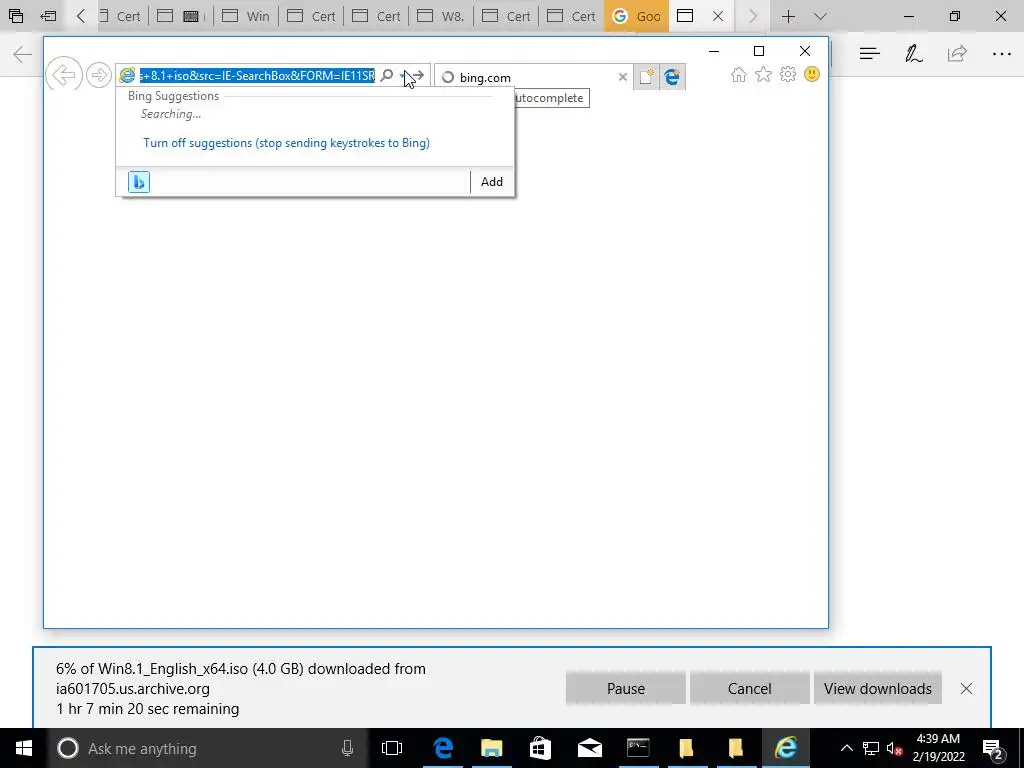This screenshot has width=1024, height=768.
Task: Cancel the Win8.1 ISO download
Action: pyautogui.click(x=749, y=688)
